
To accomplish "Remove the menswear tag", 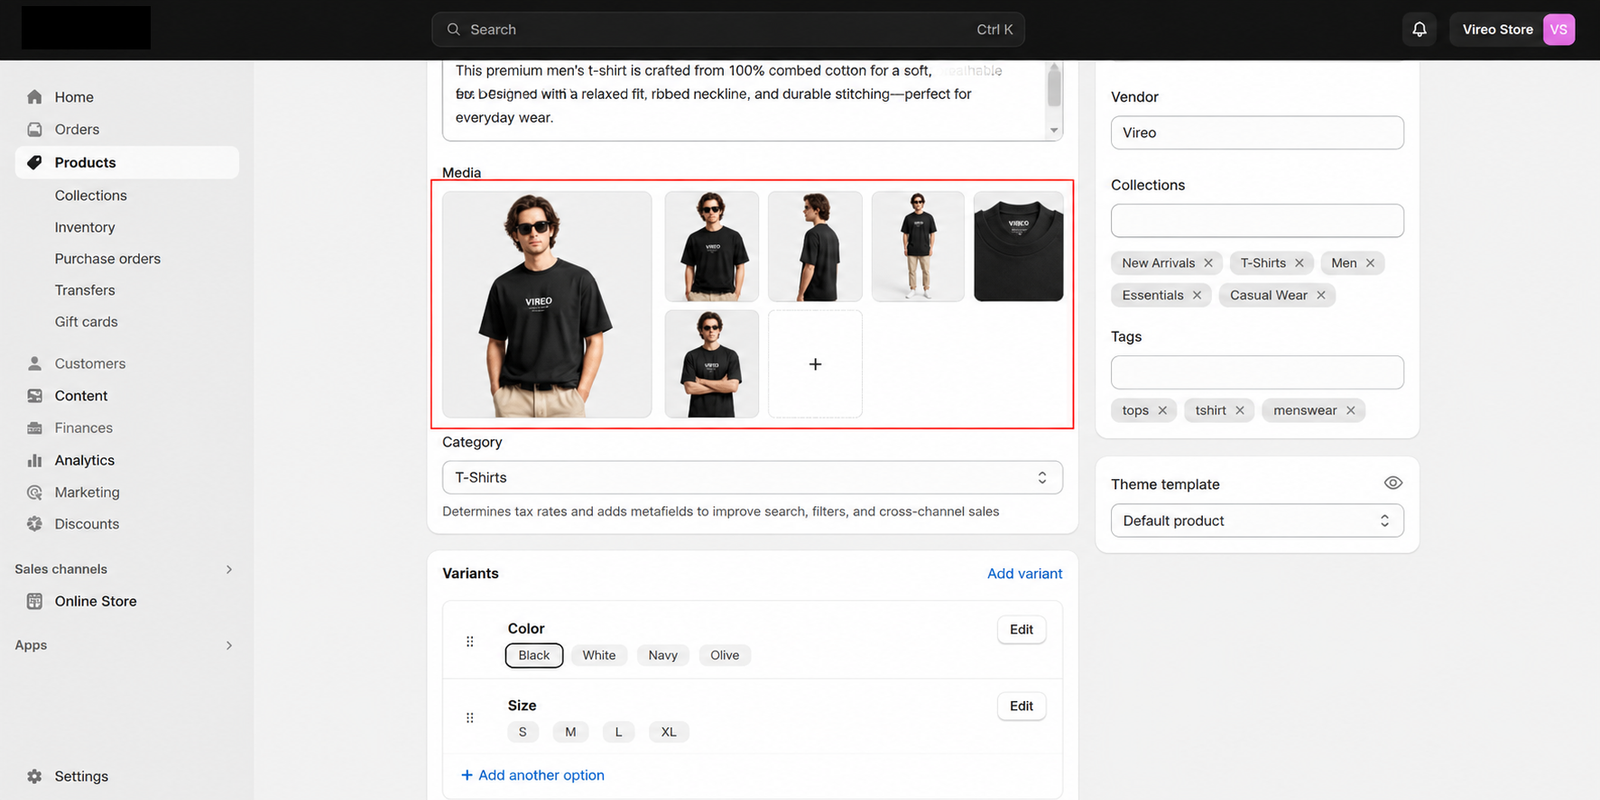I will click(x=1351, y=410).
